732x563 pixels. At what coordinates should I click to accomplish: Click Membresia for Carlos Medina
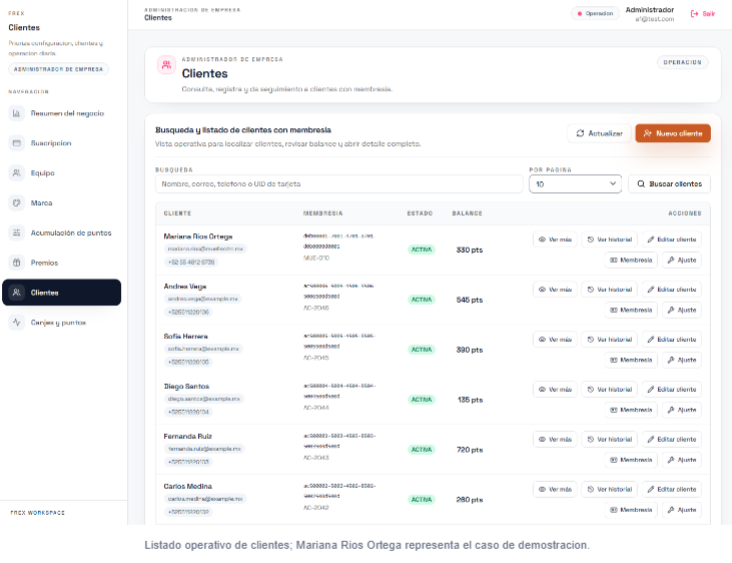(631, 510)
